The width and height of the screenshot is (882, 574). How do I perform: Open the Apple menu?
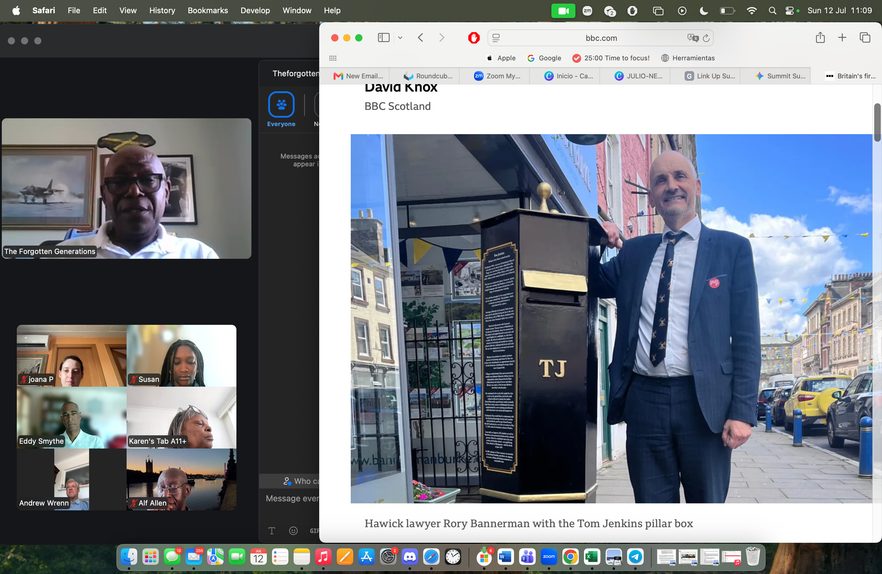(x=16, y=10)
